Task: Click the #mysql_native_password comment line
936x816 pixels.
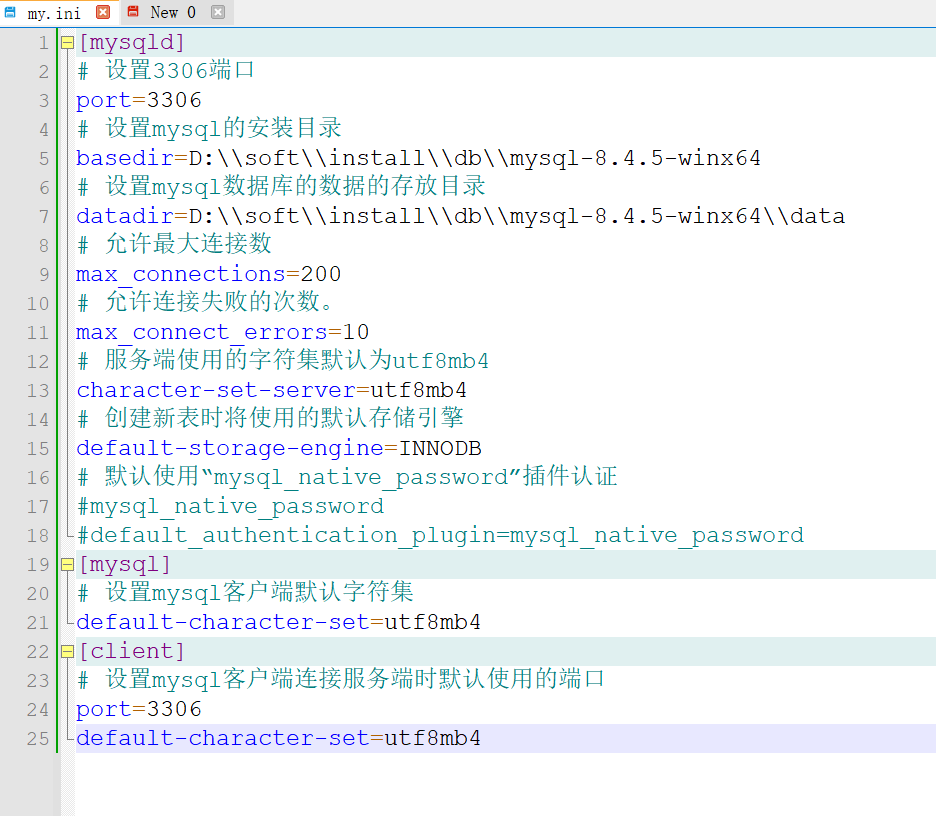Action: coord(230,506)
